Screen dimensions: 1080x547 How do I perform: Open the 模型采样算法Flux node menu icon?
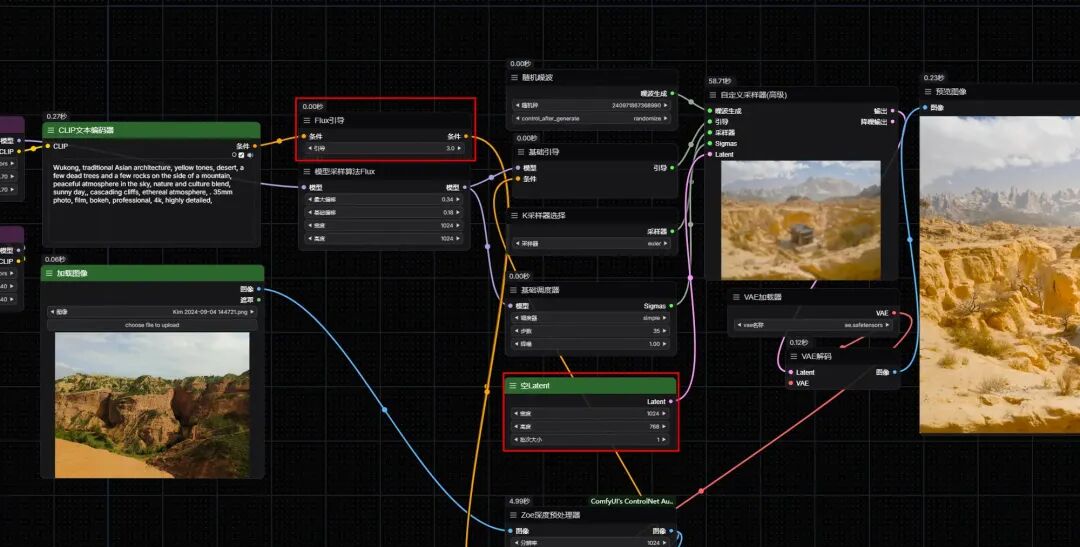click(x=308, y=172)
